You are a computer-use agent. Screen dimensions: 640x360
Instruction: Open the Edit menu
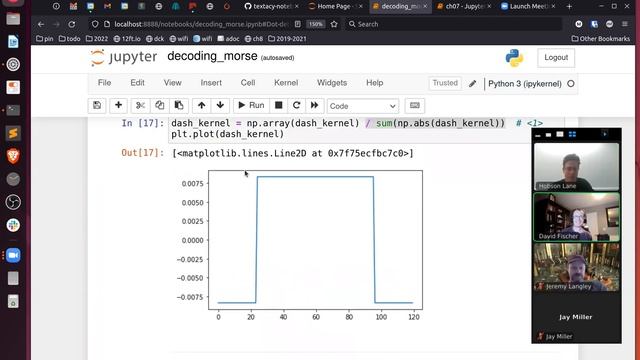tap(137, 83)
